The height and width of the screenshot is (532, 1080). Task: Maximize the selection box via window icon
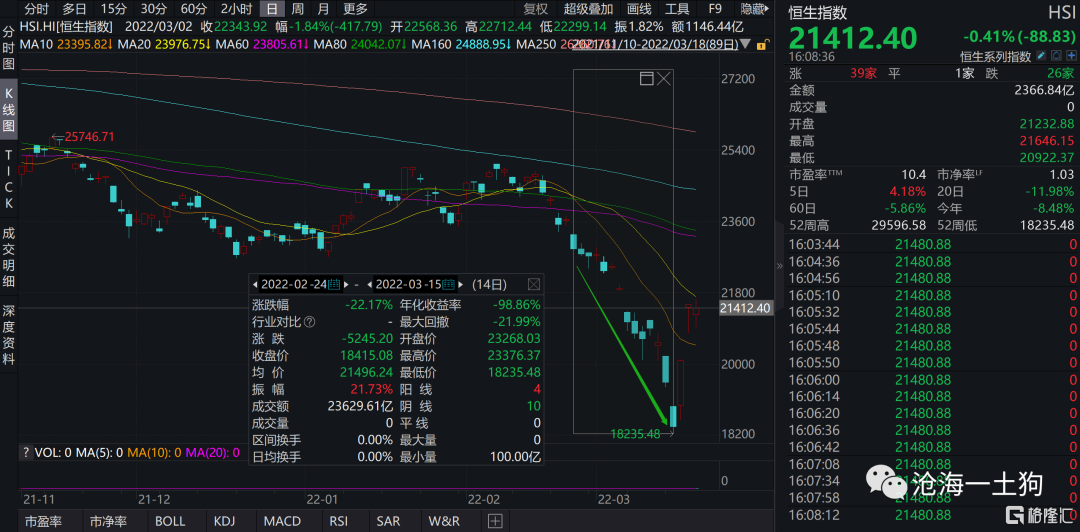[646, 79]
